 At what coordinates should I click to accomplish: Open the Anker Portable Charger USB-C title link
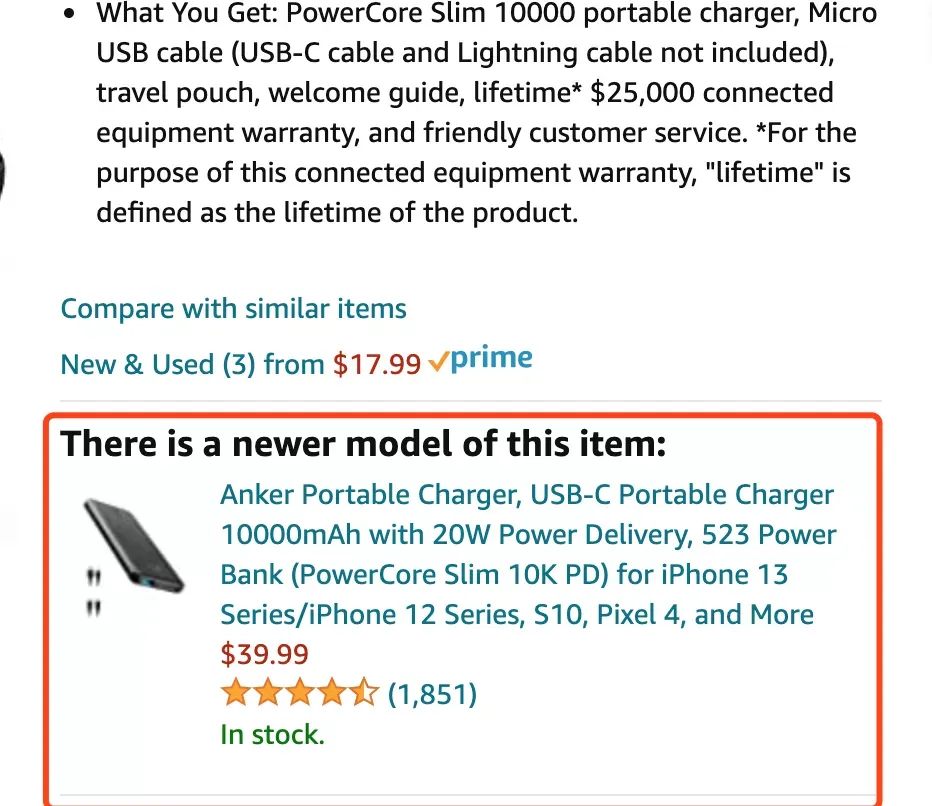528,555
